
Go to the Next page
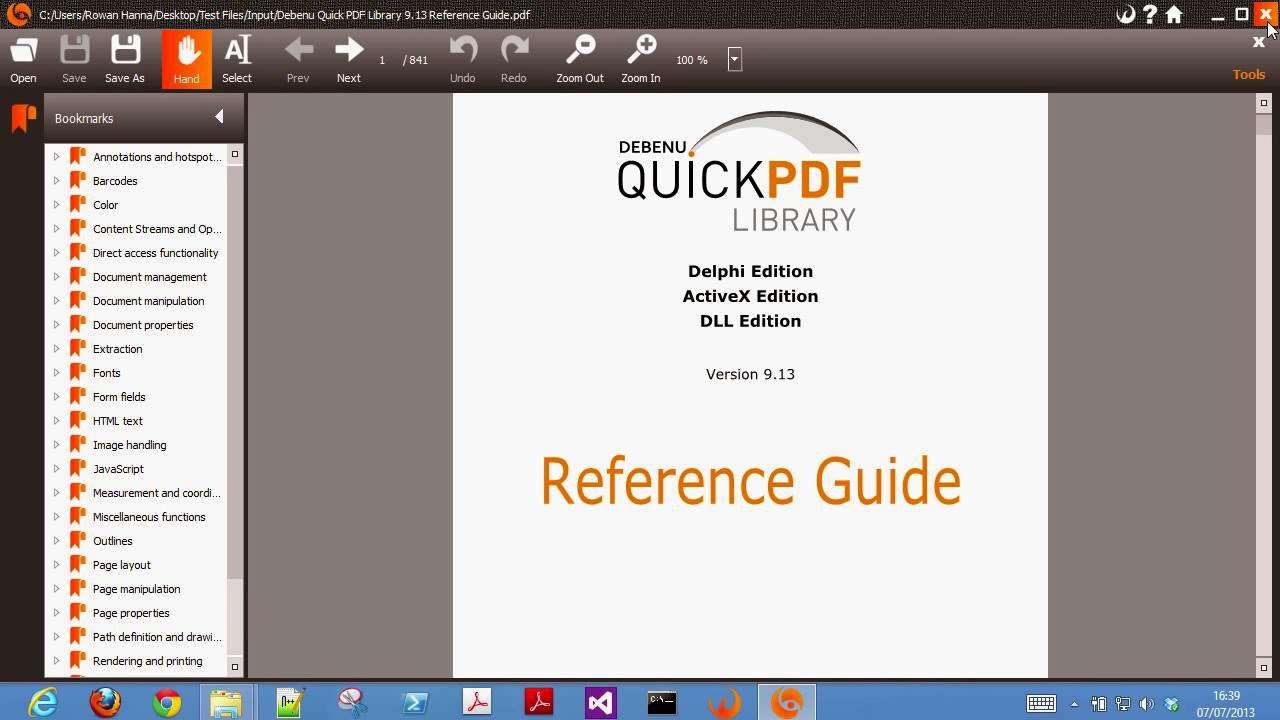[x=349, y=59]
